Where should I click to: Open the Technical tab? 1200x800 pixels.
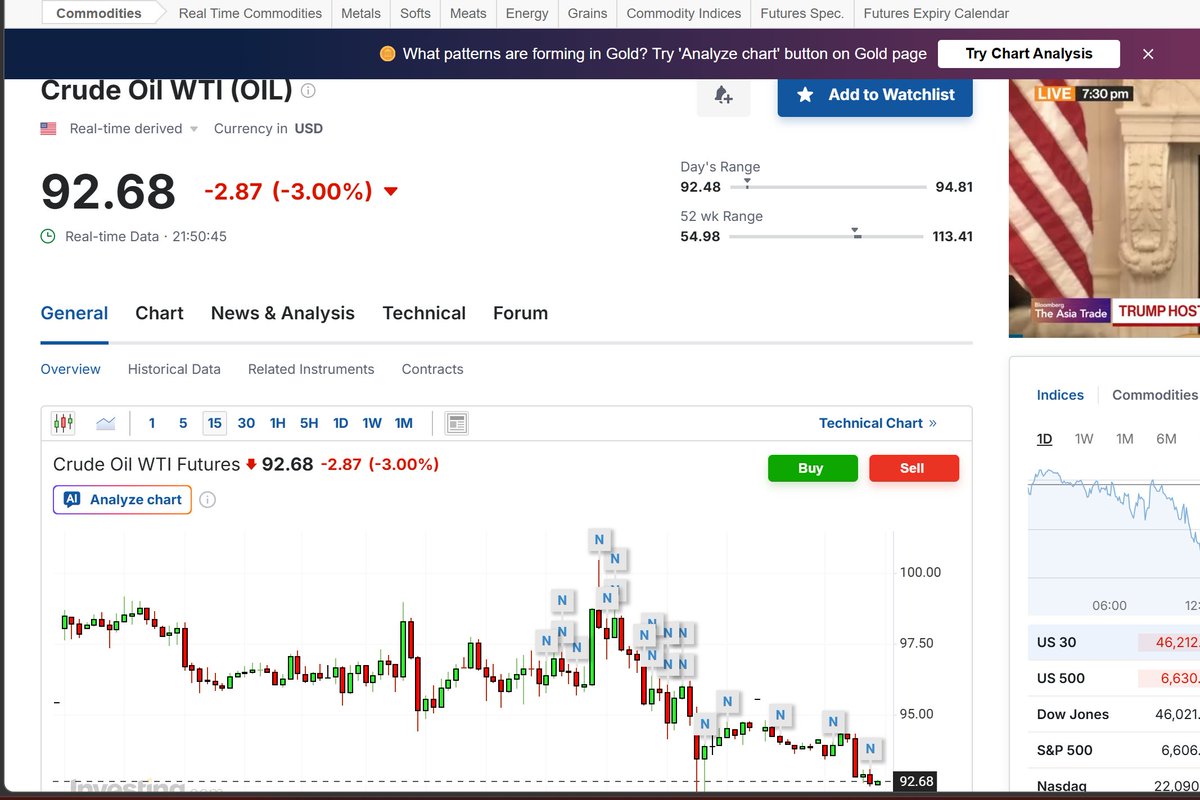coord(424,313)
